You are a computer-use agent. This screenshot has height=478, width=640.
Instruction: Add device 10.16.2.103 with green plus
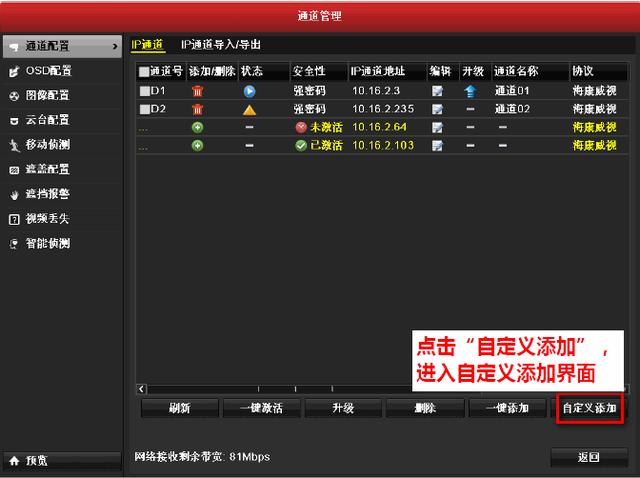click(198, 145)
